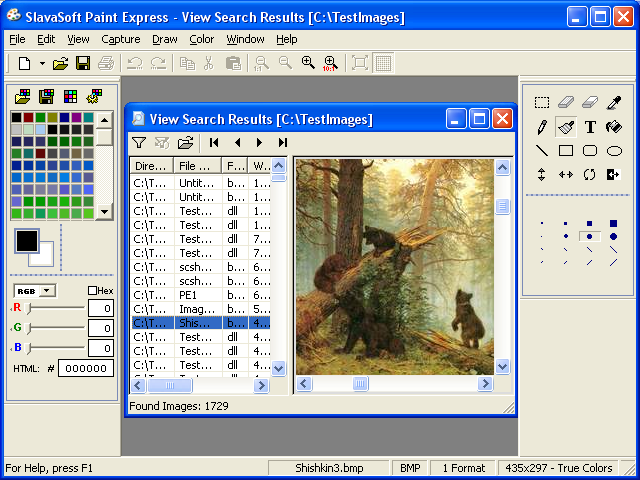Screen dimensions: 640x480
Task: Open the Window menu
Action: point(245,39)
